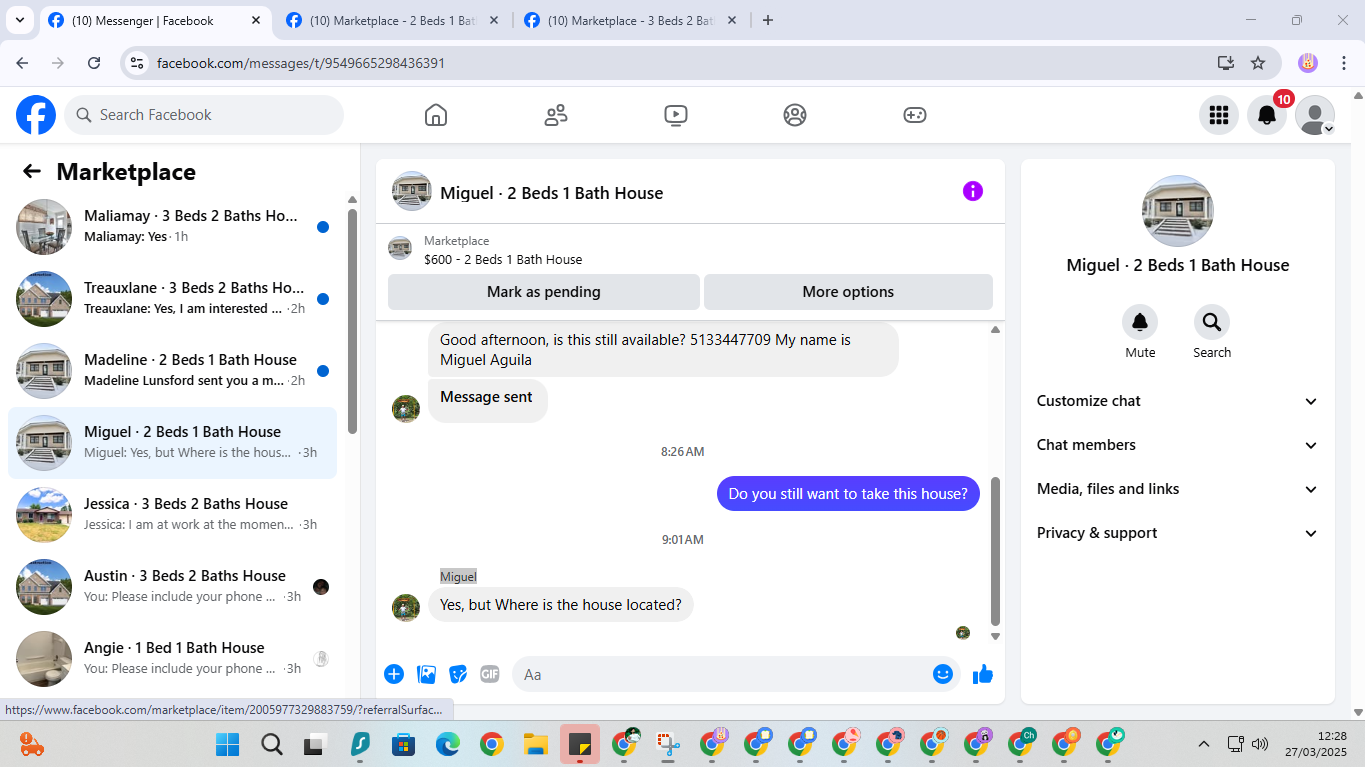Open Windows taskbar search

pos(272,744)
